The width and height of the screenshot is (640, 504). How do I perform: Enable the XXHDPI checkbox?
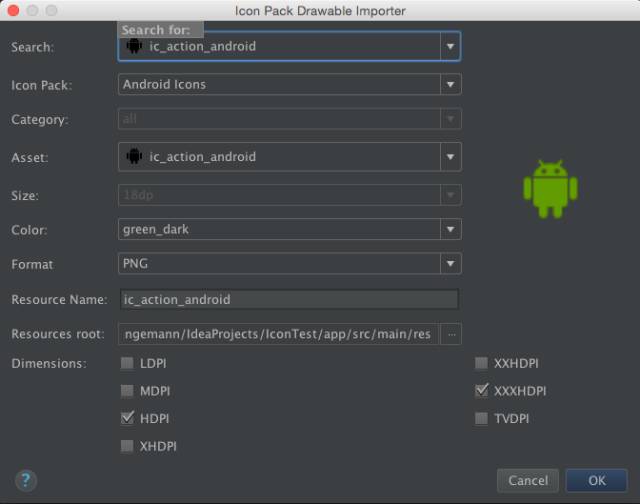[x=481, y=363]
